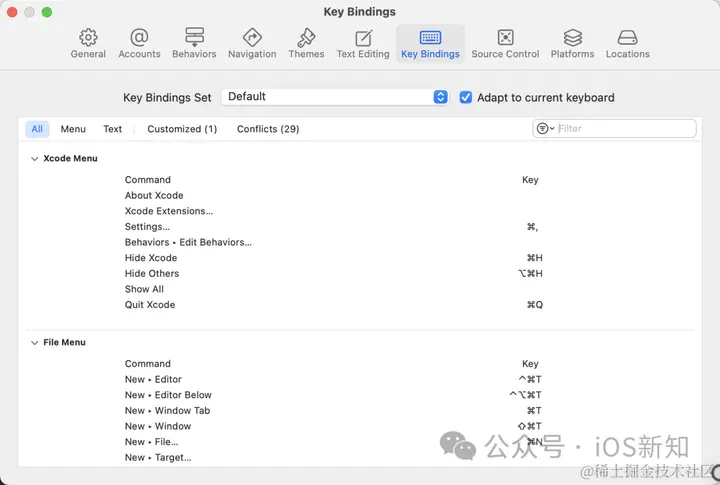Open the Source Control pane icon
The height and width of the screenshot is (485, 720).
coord(505,38)
